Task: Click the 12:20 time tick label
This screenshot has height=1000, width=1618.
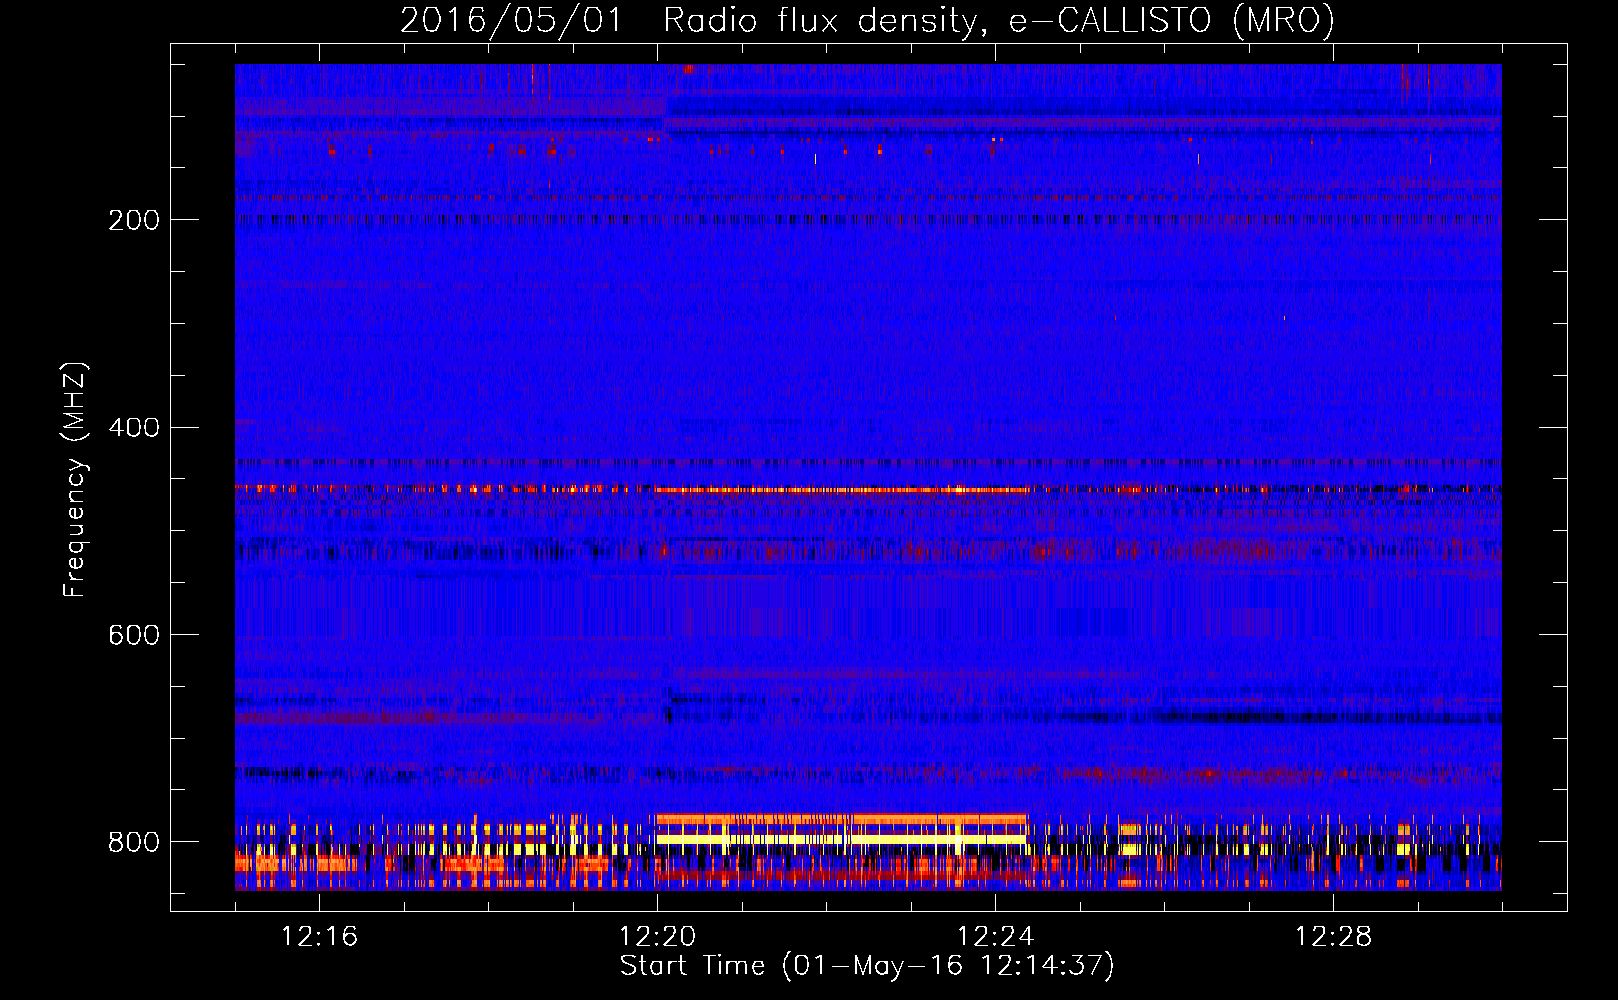Action: (x=657, y=937)
